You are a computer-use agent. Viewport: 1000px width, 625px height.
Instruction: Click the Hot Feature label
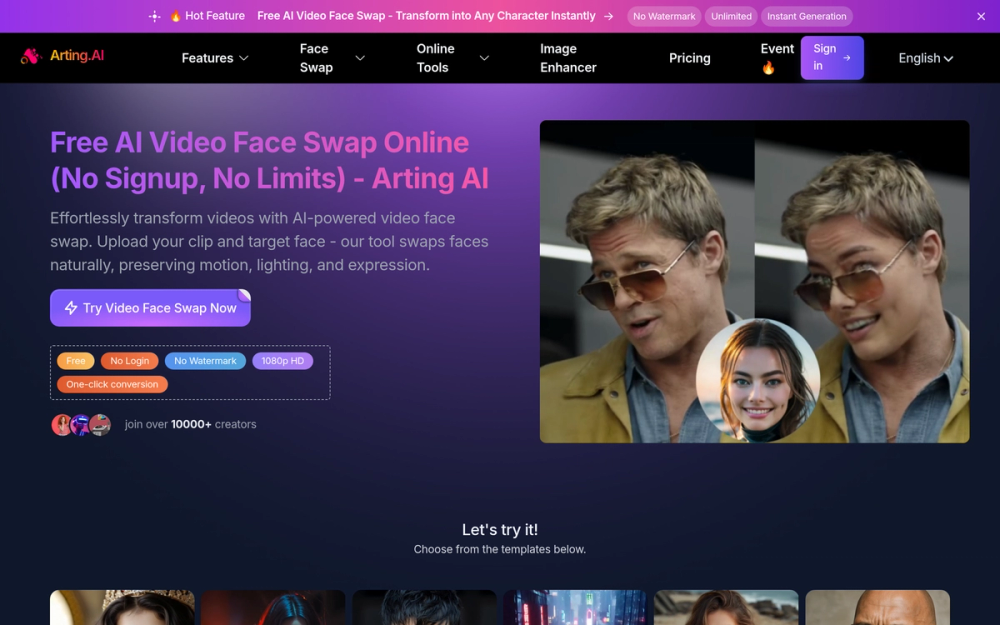coord(215,16)
